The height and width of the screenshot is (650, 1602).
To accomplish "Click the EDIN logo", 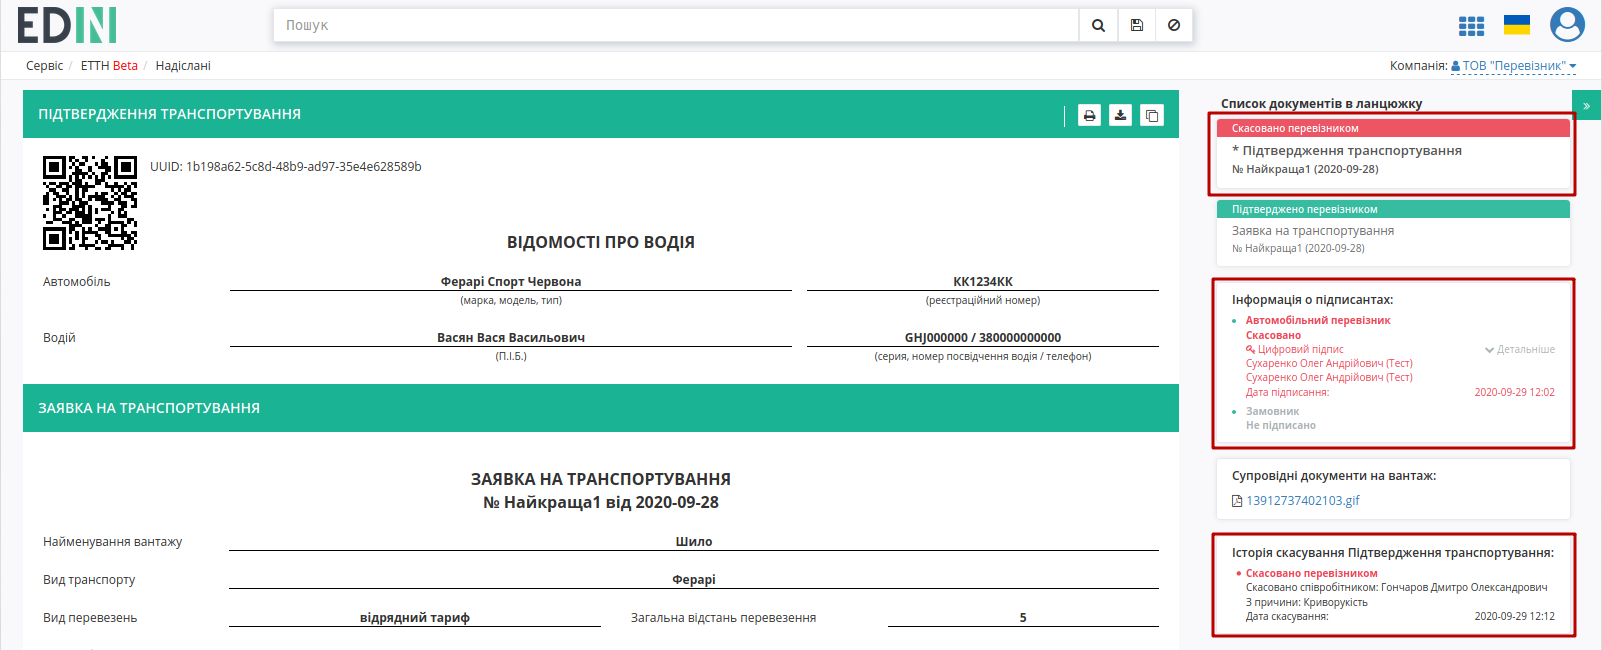I will (x=67, y=25).
